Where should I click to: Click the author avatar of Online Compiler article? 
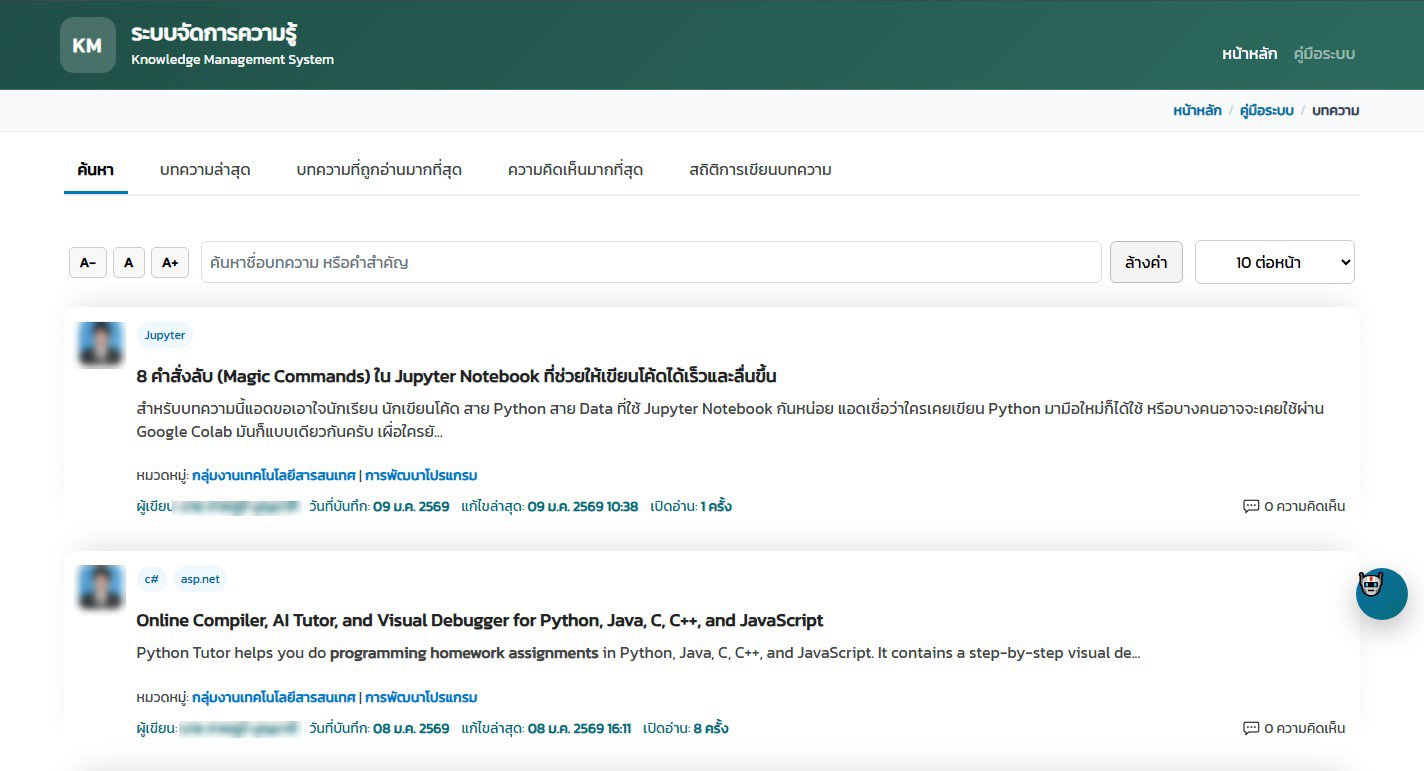click(100, 588)
